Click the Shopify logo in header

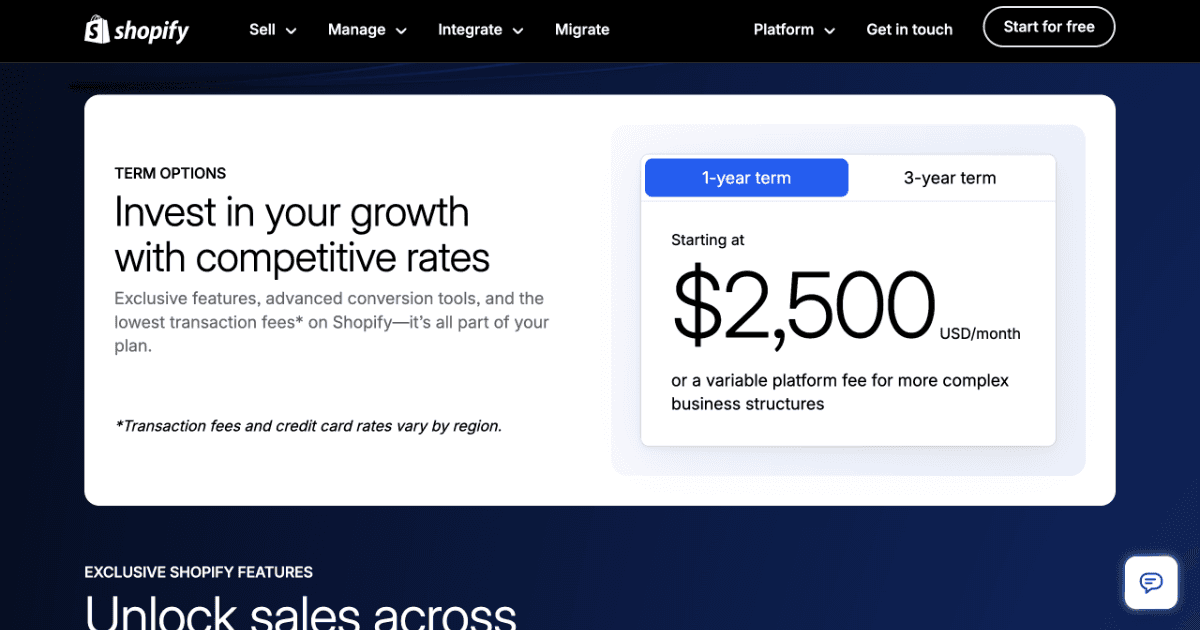coord(137,30)
